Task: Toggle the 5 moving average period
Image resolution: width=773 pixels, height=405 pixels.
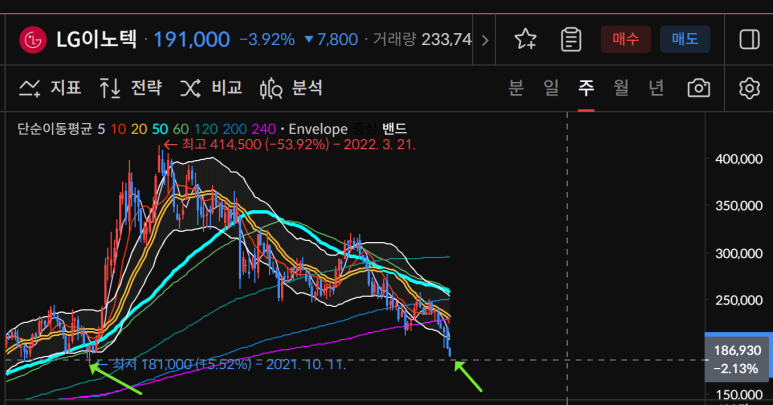Action: (x=101, y=129)
